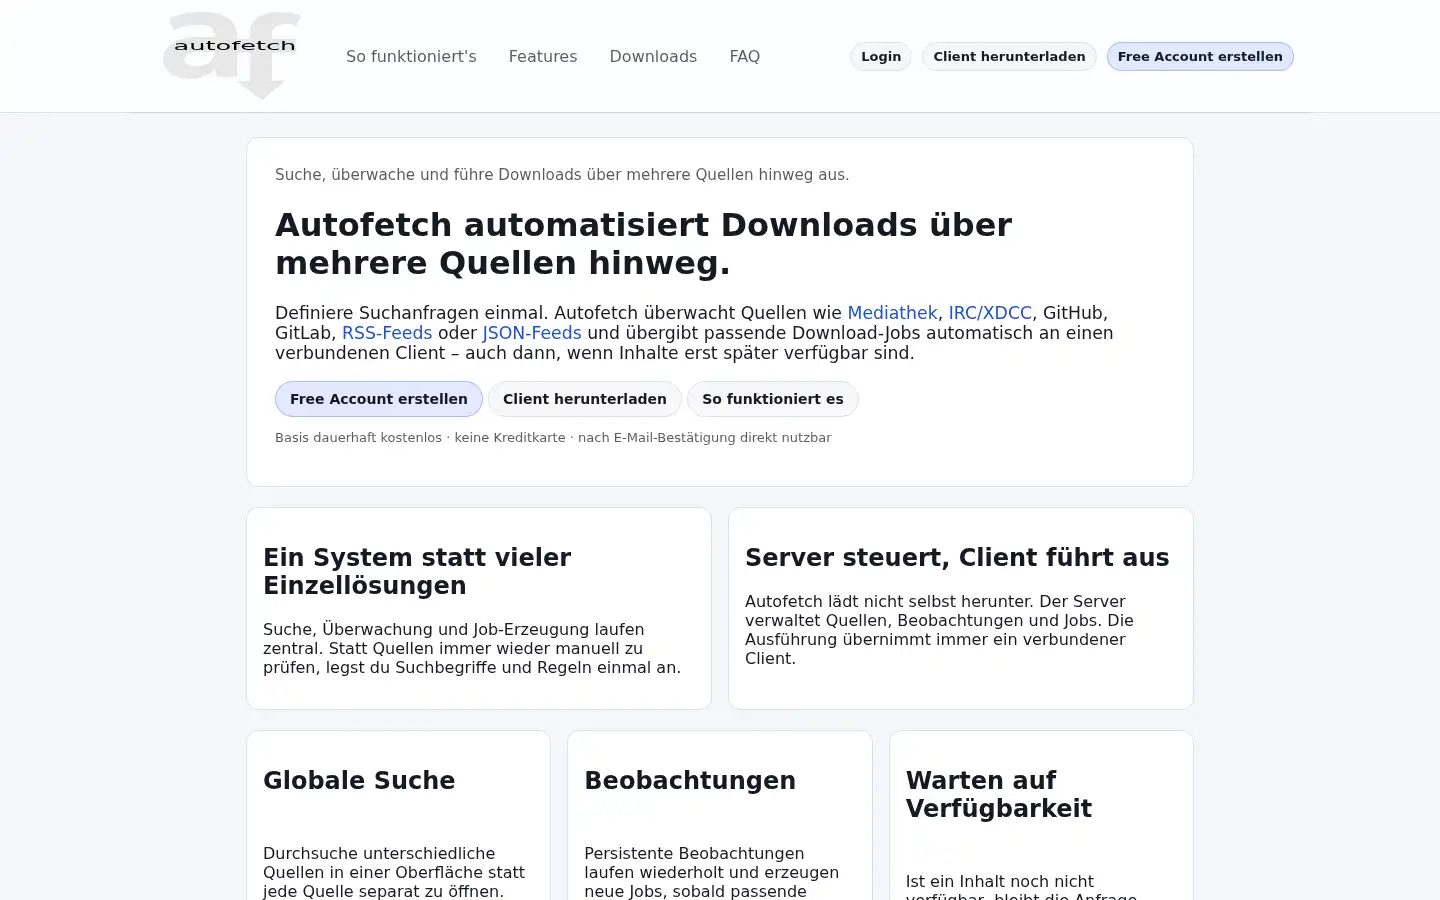Click header button Client herunterladen
Image resolution: width=1440 pixels, height=900 pixels.
coord(1009,57)
